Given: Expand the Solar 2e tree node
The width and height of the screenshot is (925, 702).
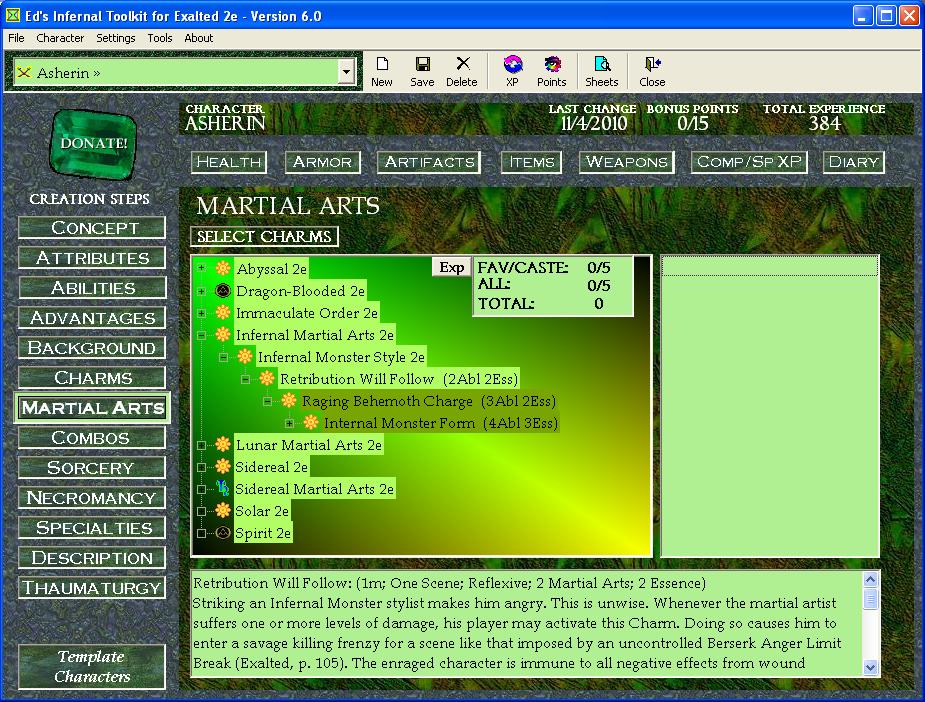Looking at the screenshot, I should point(201,511).
